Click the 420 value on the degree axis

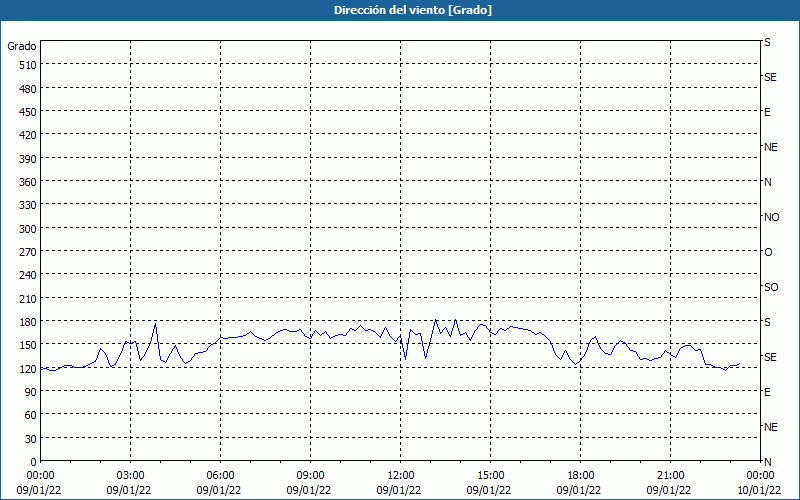coord(28,135)
